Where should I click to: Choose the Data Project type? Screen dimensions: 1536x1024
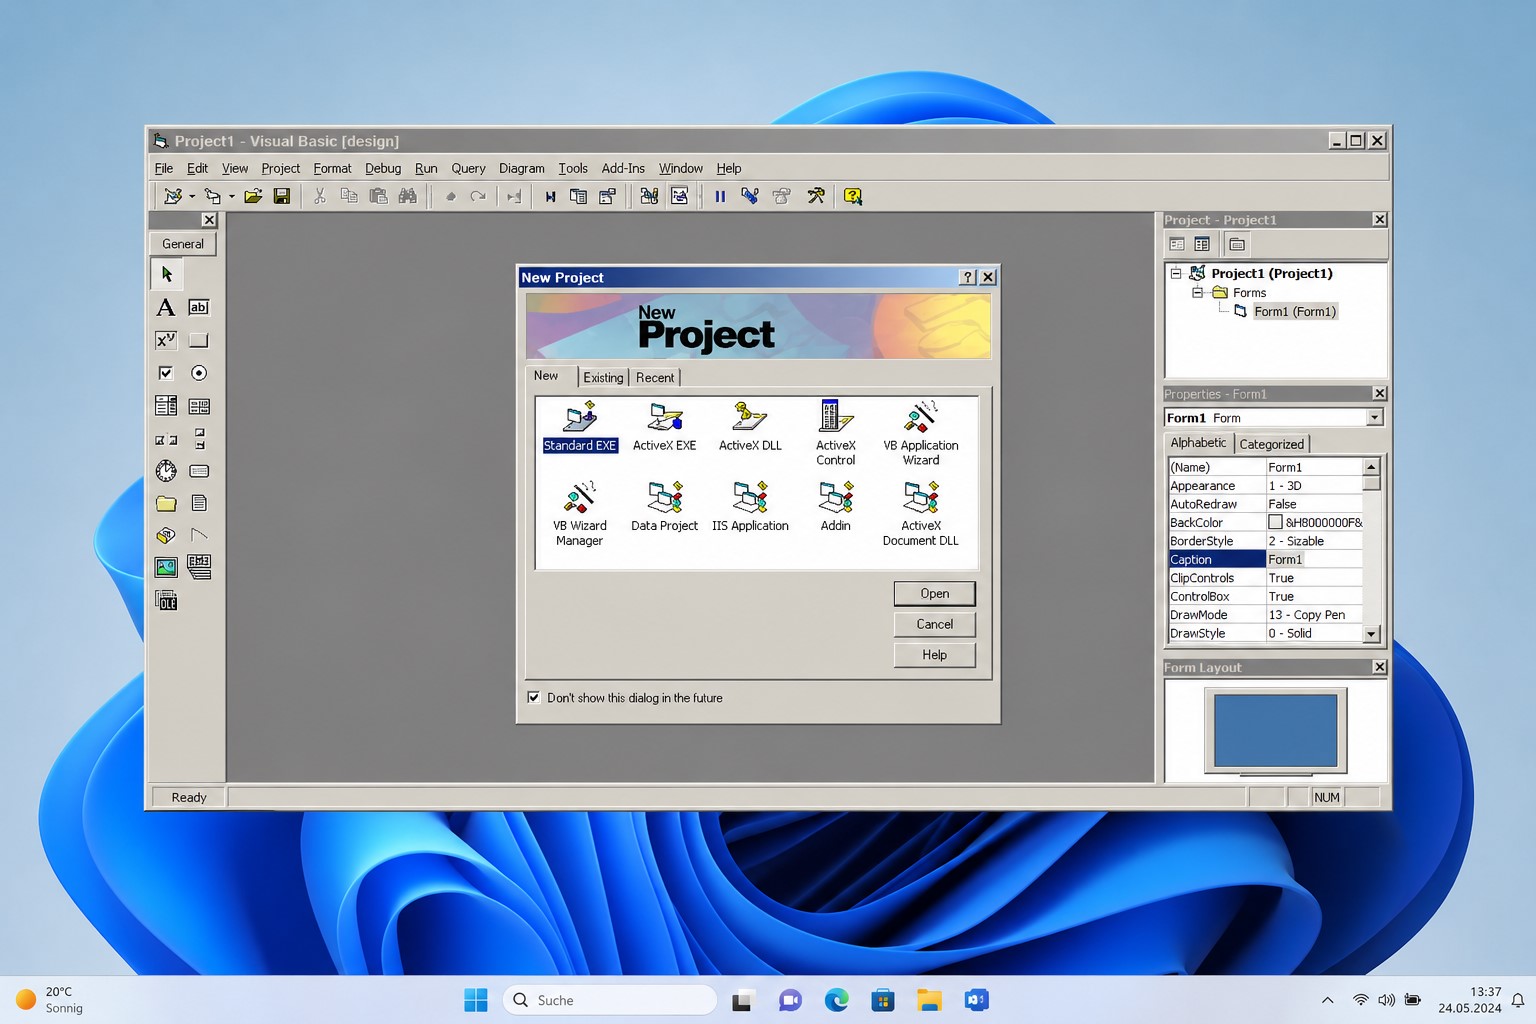pyautogui.click(x=665, y=507)
